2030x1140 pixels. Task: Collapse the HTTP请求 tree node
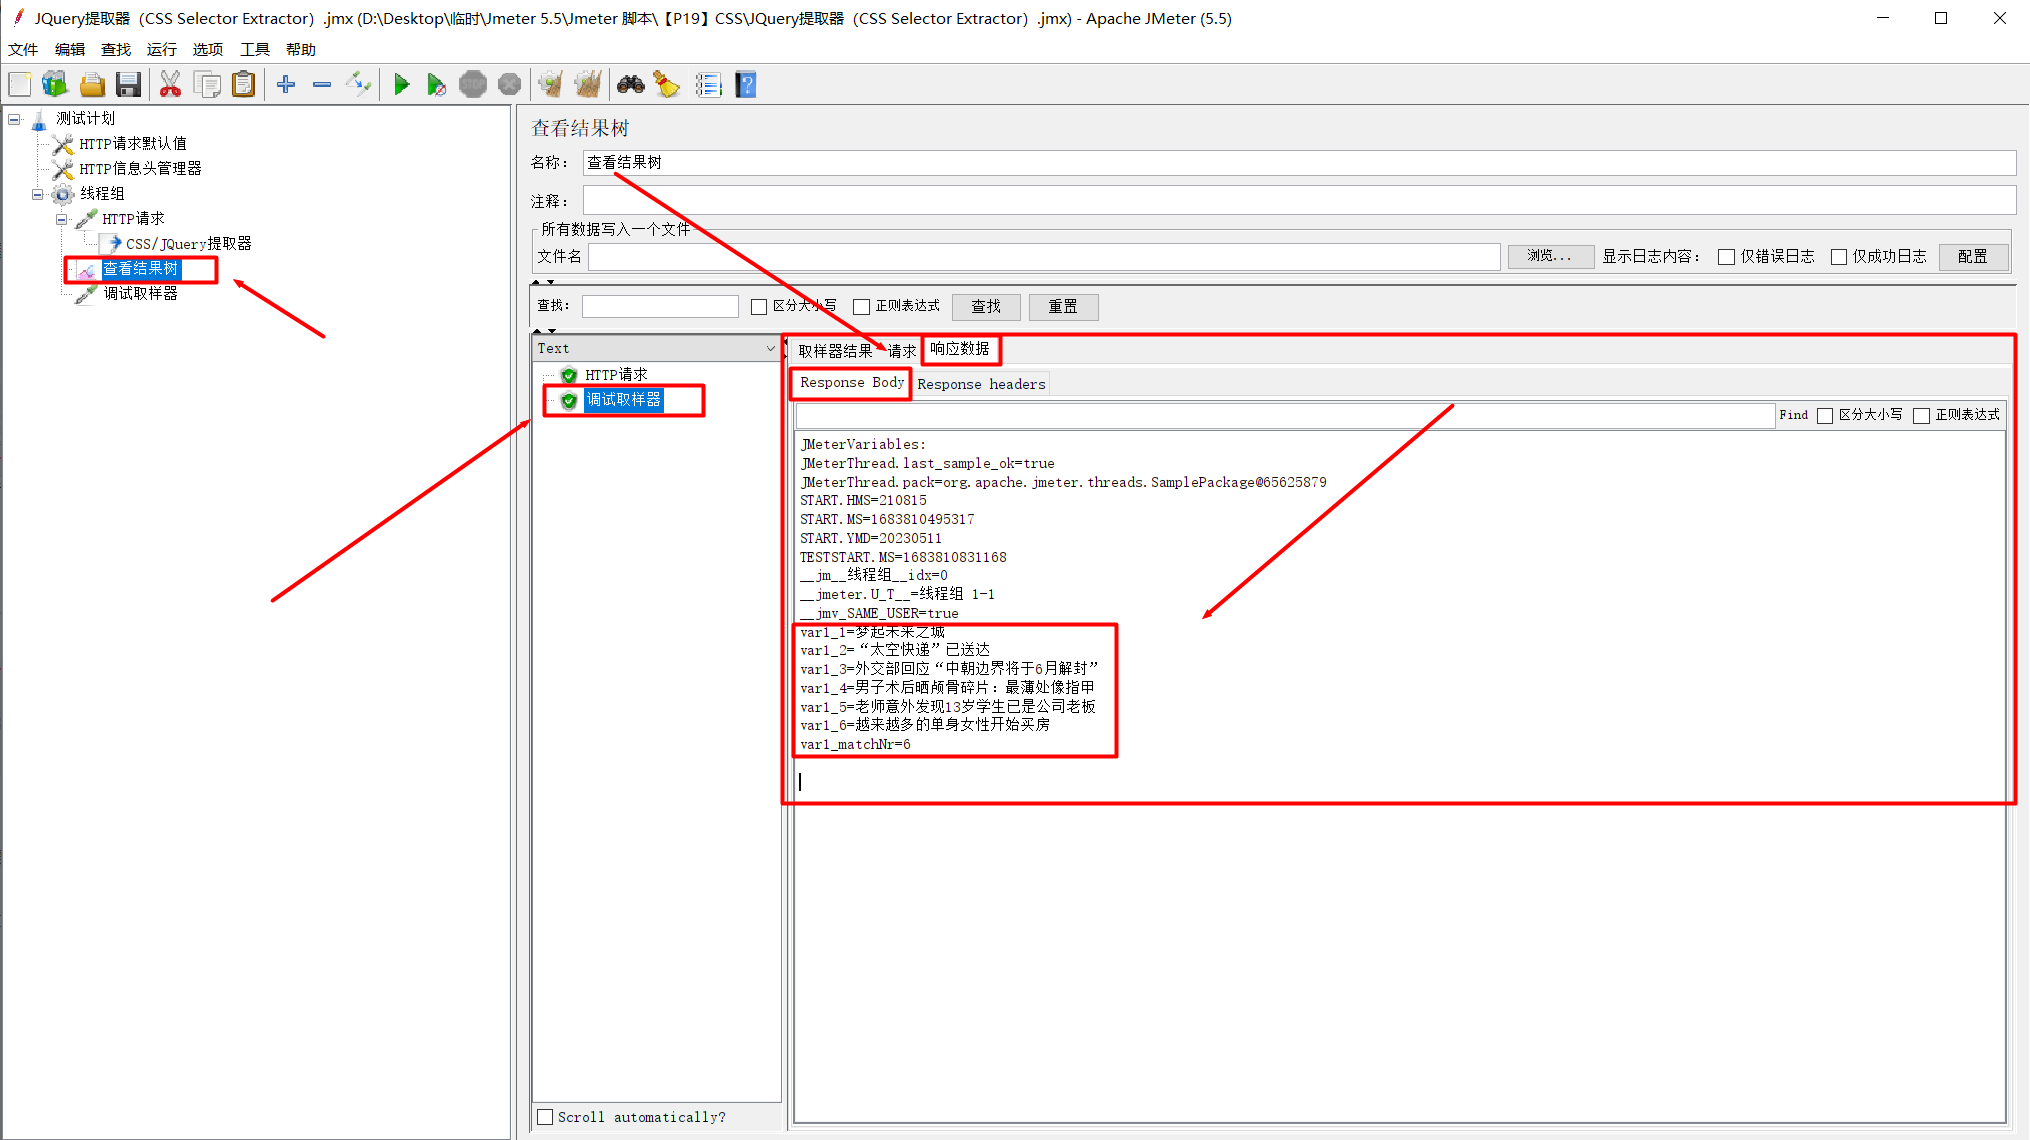62,219
